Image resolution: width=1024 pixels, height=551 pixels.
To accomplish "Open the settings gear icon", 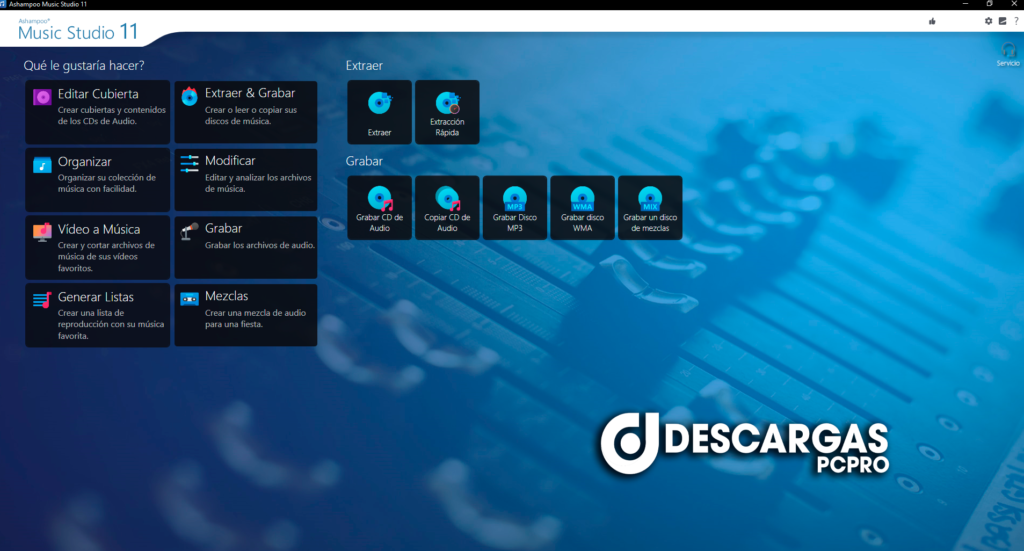I will coord(988,21).
